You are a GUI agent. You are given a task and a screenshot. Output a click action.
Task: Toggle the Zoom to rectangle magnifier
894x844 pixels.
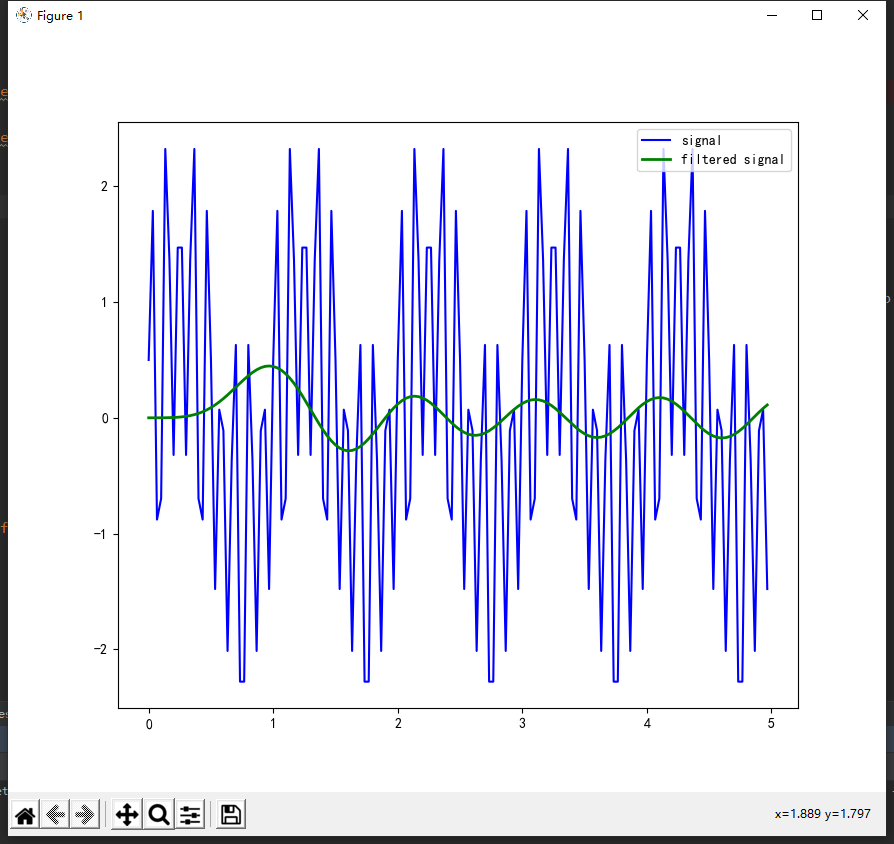[x=158, y=815]
